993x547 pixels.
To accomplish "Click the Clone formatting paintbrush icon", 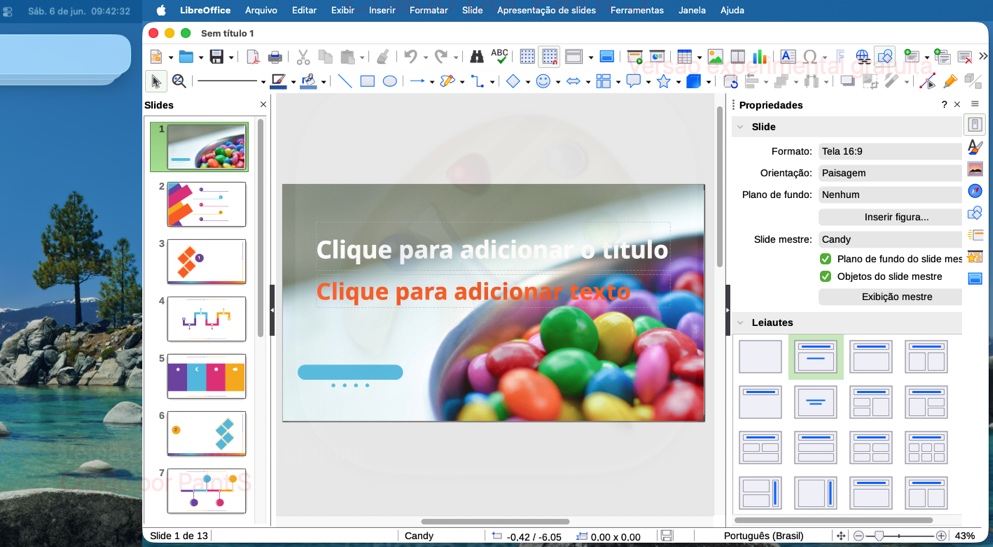I will tap(383, 57).
